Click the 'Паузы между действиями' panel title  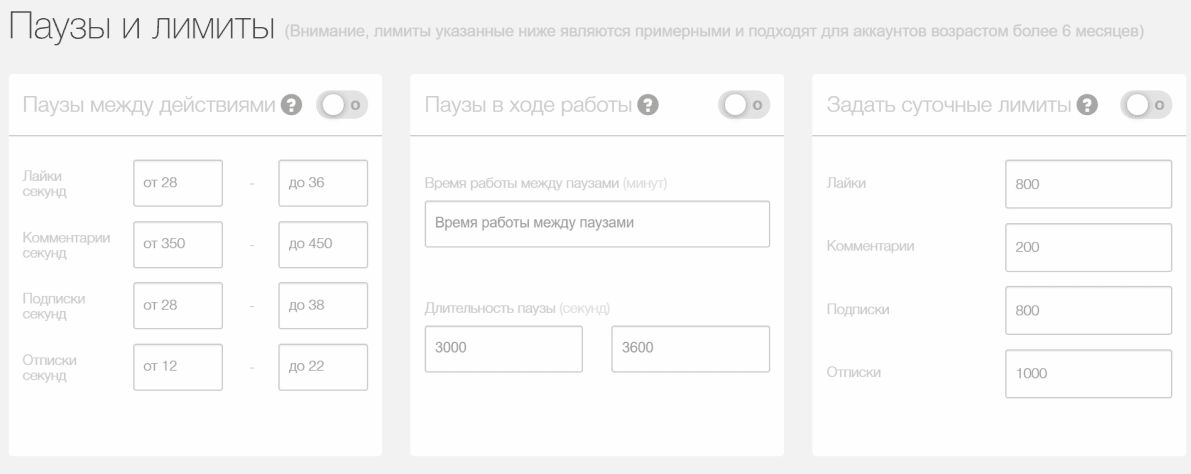(149, 105)
